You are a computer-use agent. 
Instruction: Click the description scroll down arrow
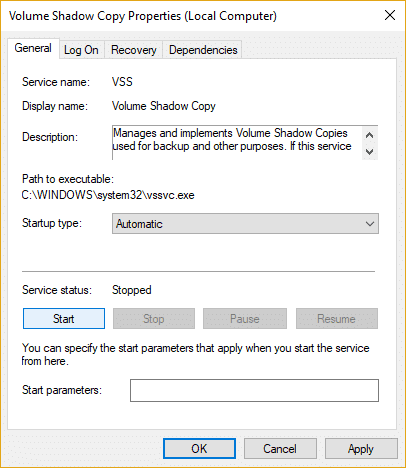(x=369, y=152)
